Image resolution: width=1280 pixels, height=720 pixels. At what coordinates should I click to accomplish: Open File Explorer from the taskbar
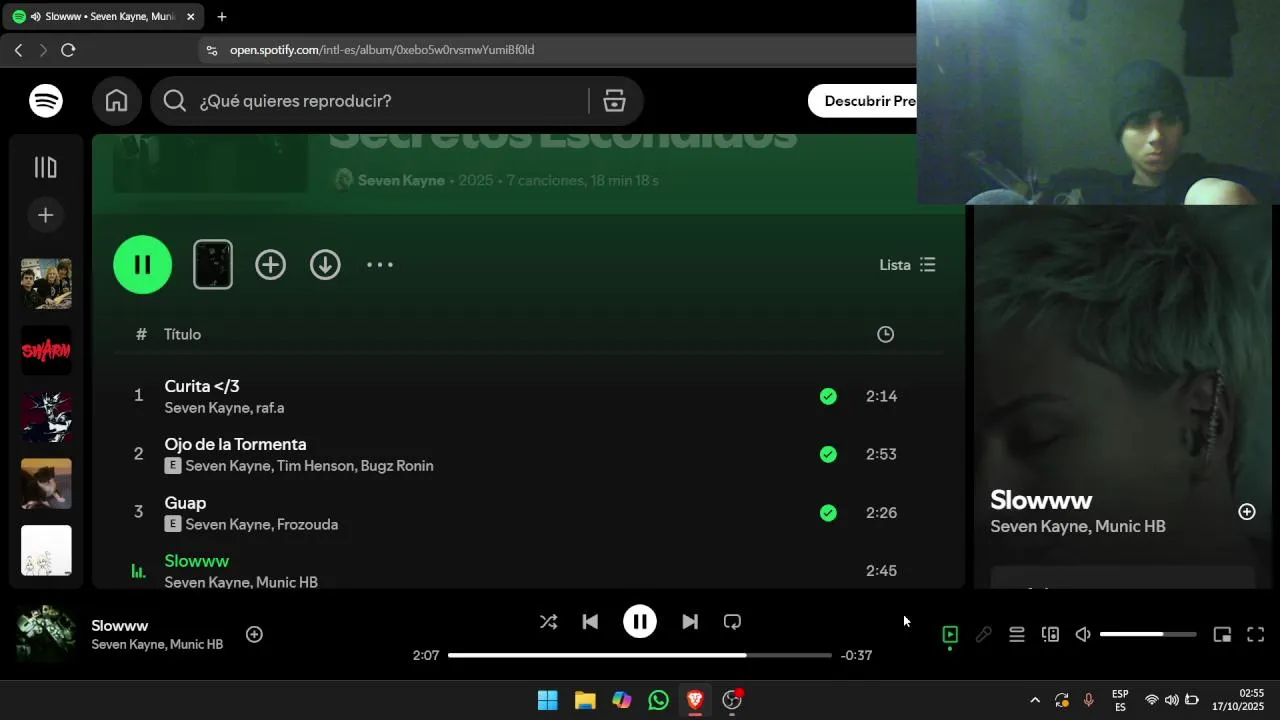pos(585,700)
